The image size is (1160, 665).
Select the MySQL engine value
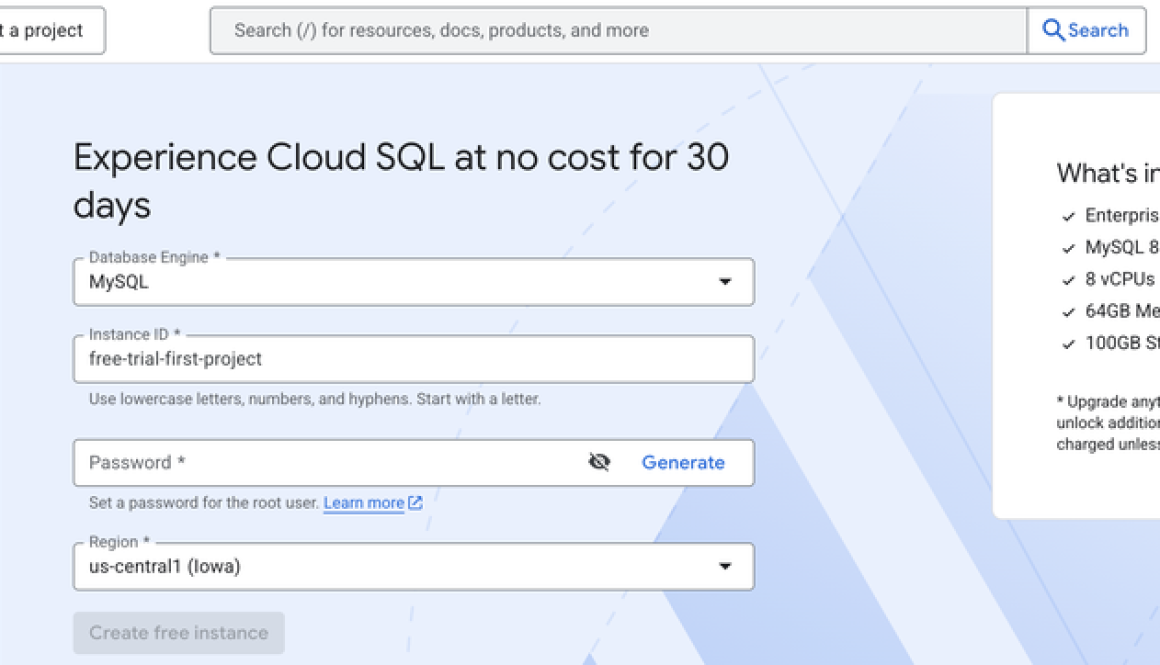pyautogui.click(x=120, y=281)
